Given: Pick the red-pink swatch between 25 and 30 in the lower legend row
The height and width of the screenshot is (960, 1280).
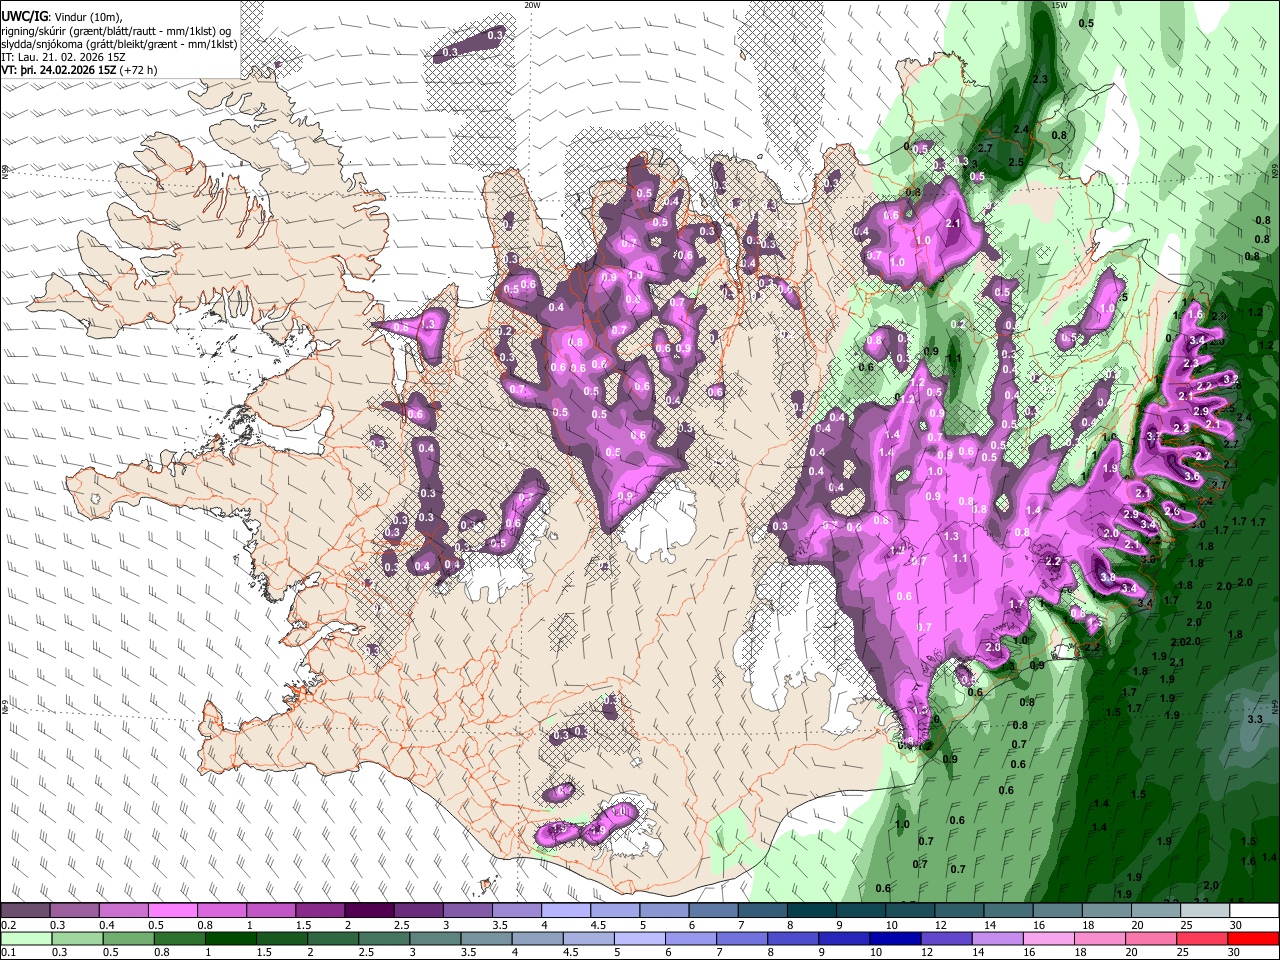Looking at the screenshot, I should 1204,938.
